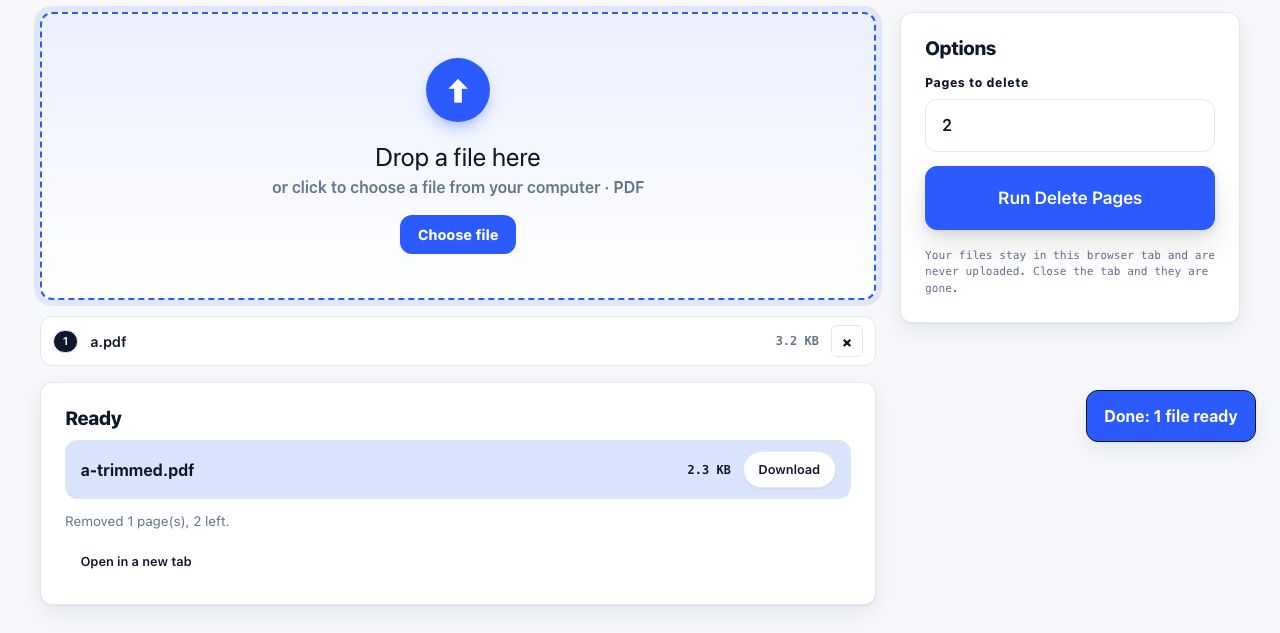Click the Removed 1 page(s), 2 left message

pos(147,521)
